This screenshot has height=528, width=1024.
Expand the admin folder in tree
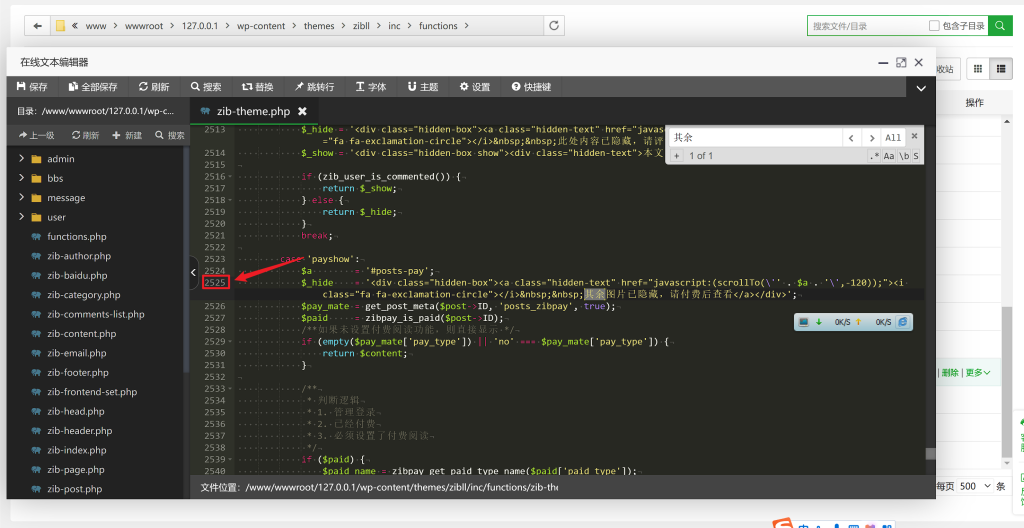point(22,159)
